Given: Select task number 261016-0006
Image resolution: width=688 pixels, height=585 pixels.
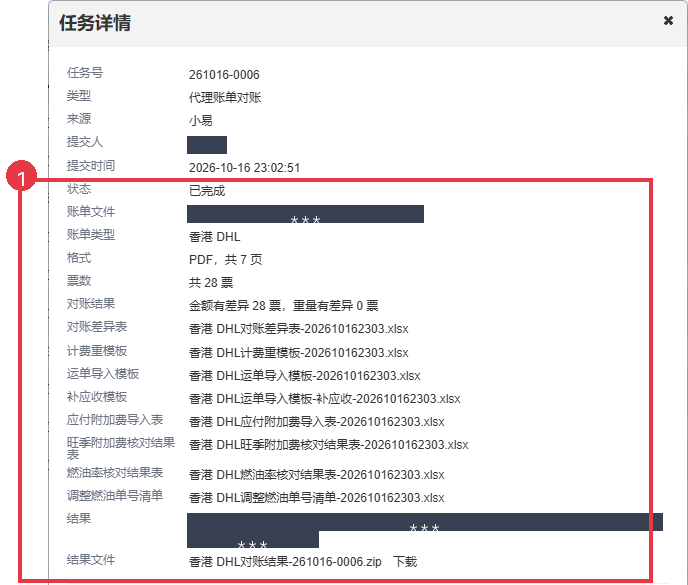Looking at the screenshot, I should [x=224, y=75].
